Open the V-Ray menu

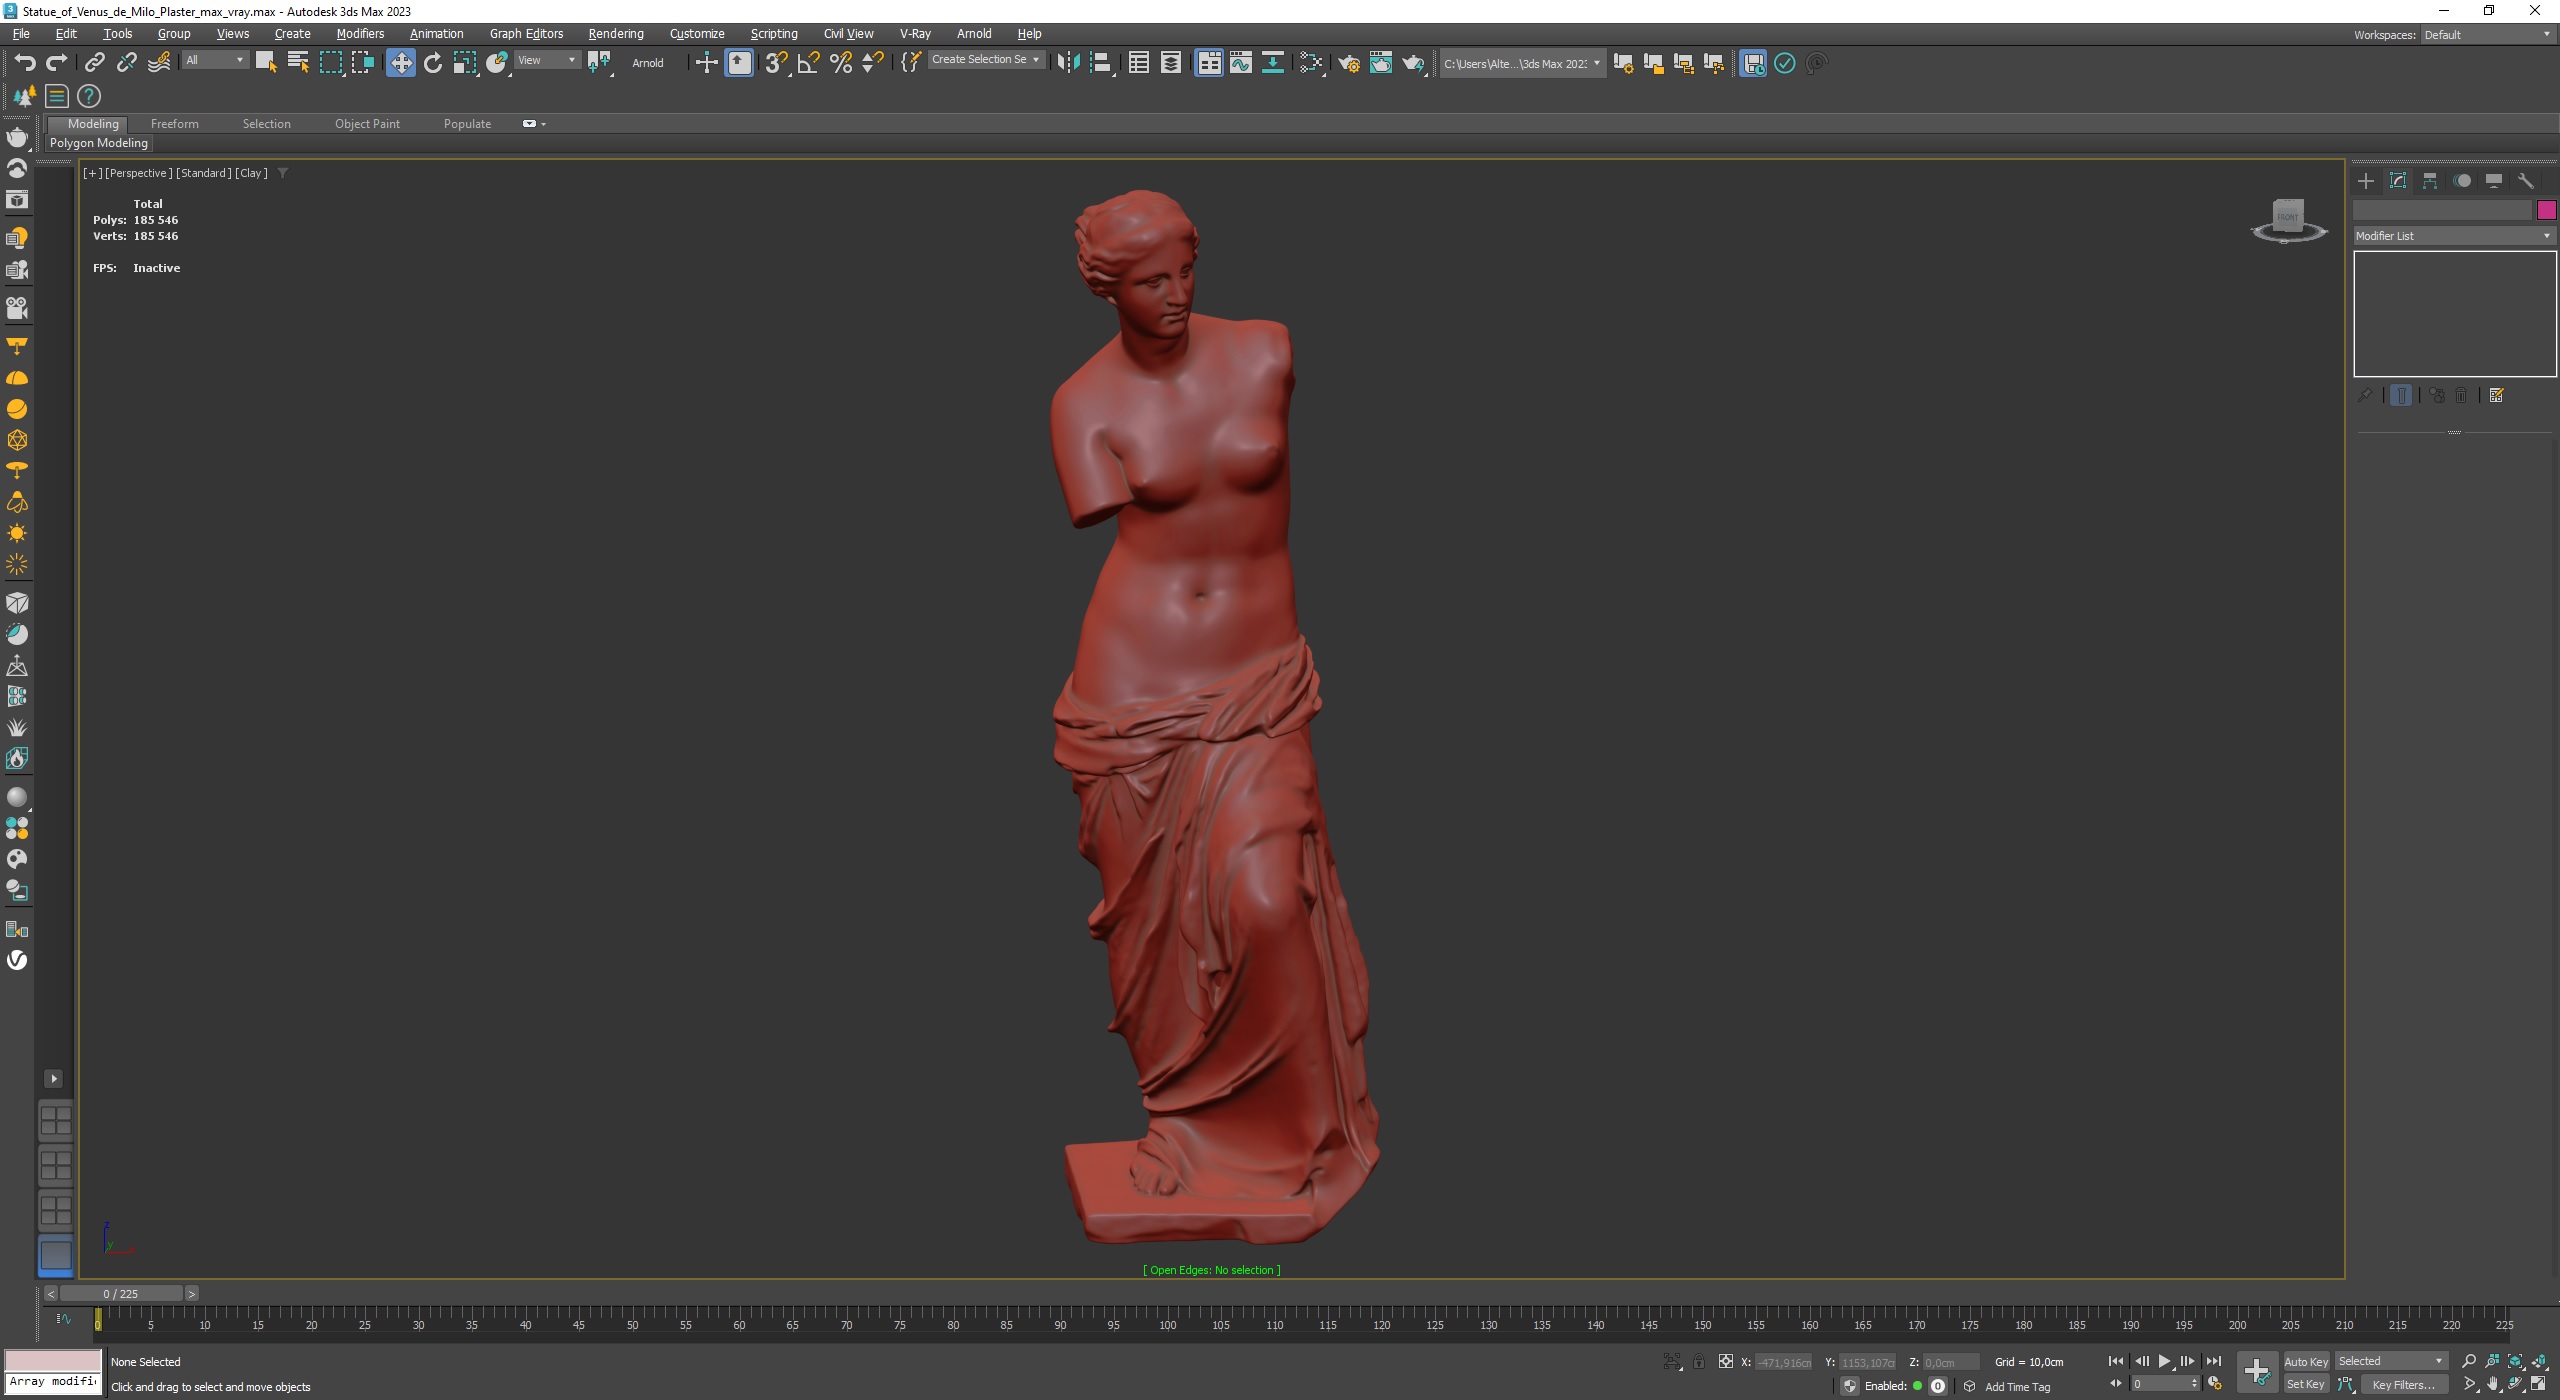915,34
